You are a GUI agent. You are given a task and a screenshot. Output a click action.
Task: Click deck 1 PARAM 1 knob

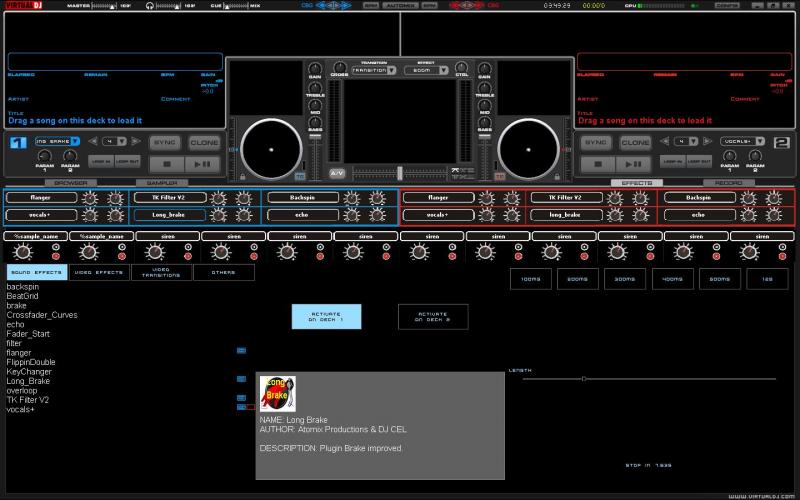[44, 156]
